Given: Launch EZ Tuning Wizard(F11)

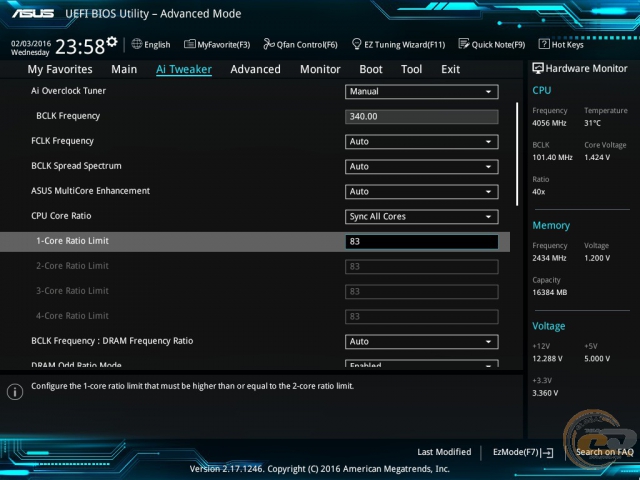Looking at the screenshot, I should (x=398, y=44).
